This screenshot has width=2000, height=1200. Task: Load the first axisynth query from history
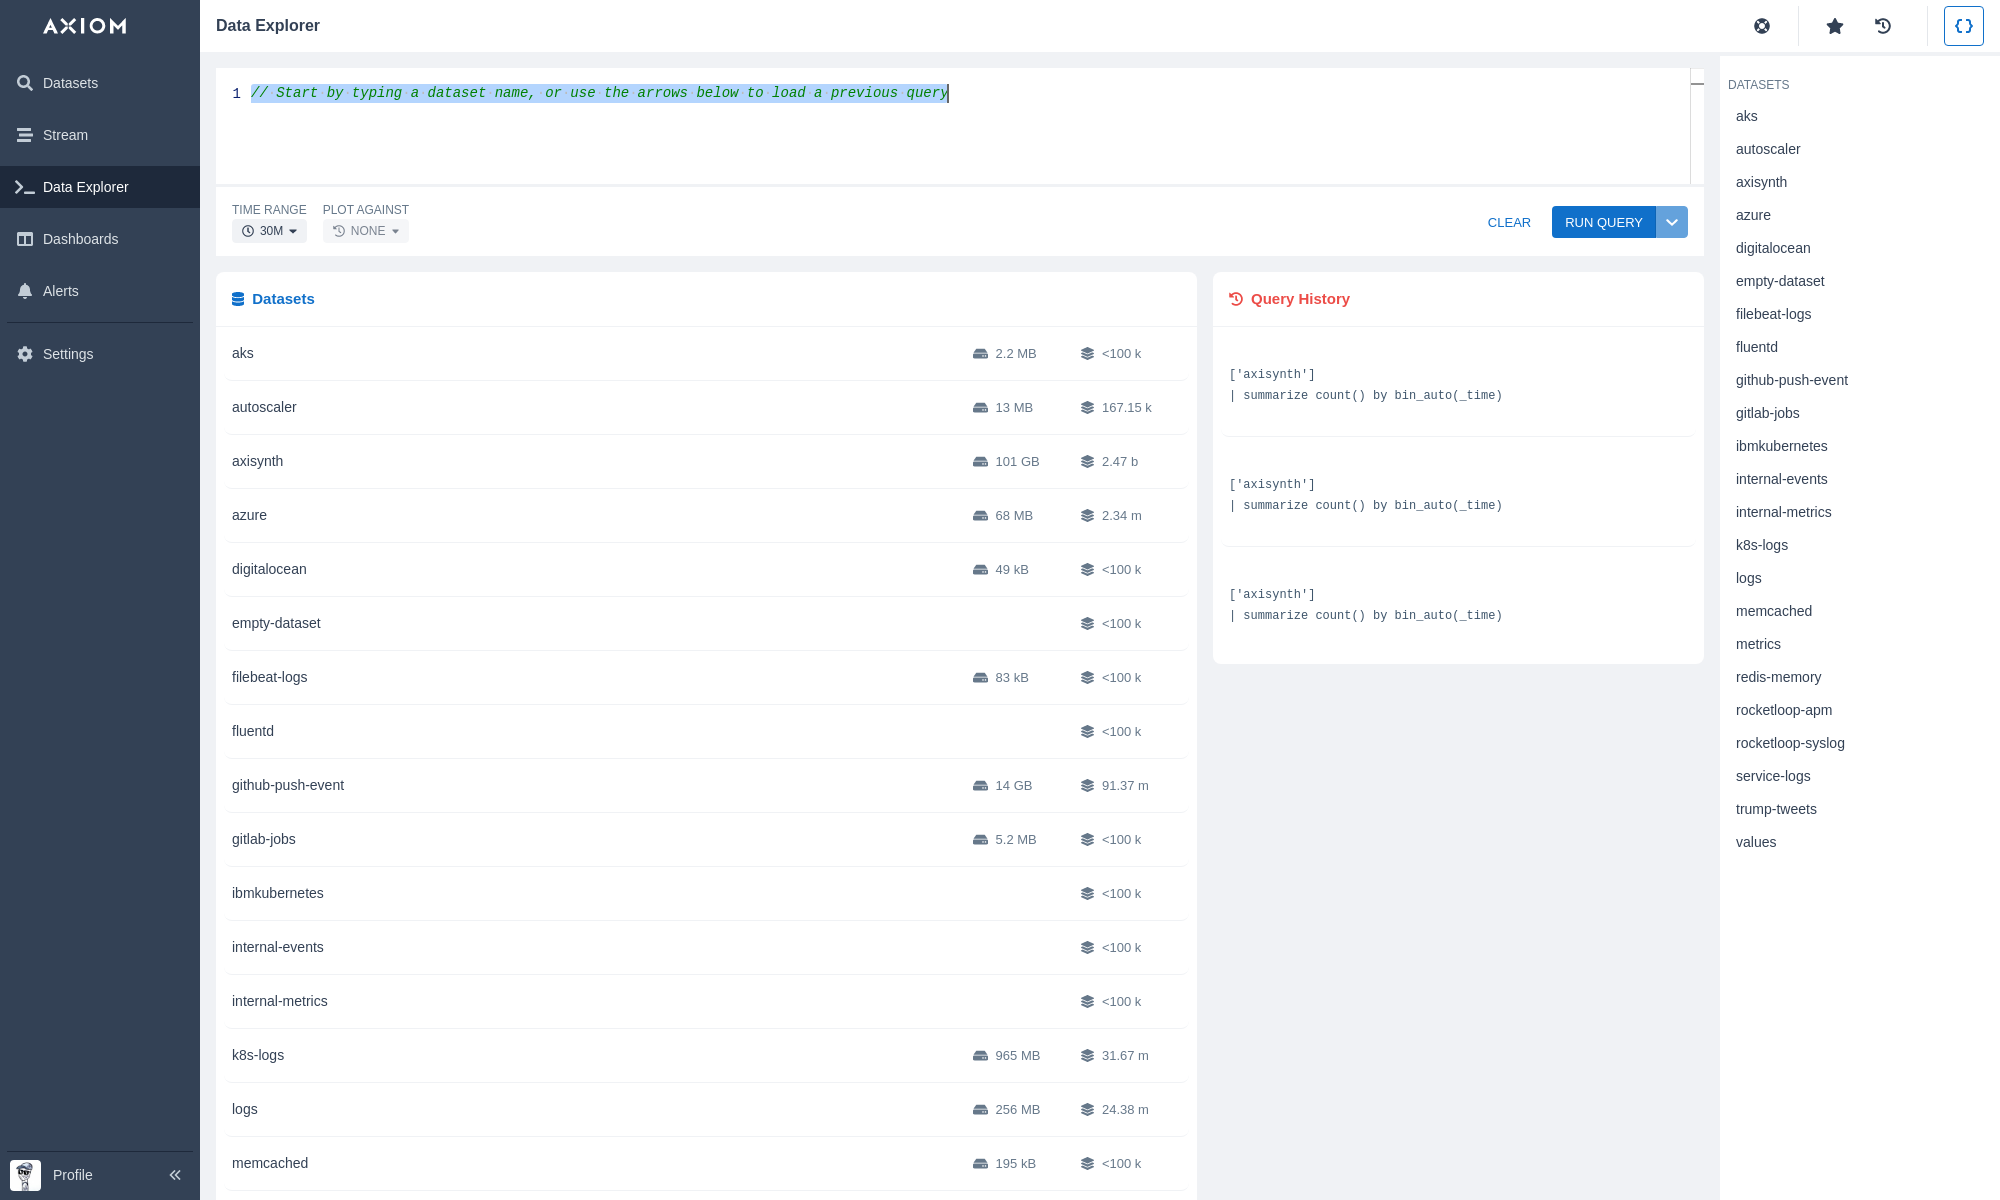pyautogui.click(x=1365, y=385)
